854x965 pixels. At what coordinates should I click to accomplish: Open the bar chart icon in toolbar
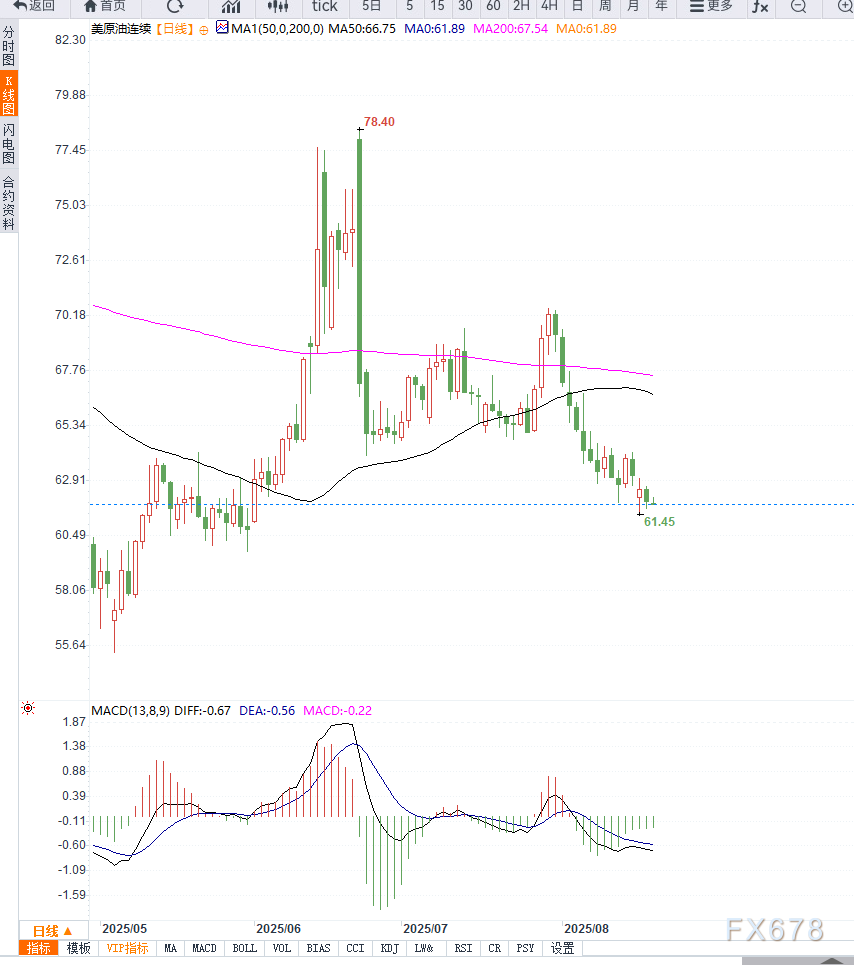tap(230, 6)
